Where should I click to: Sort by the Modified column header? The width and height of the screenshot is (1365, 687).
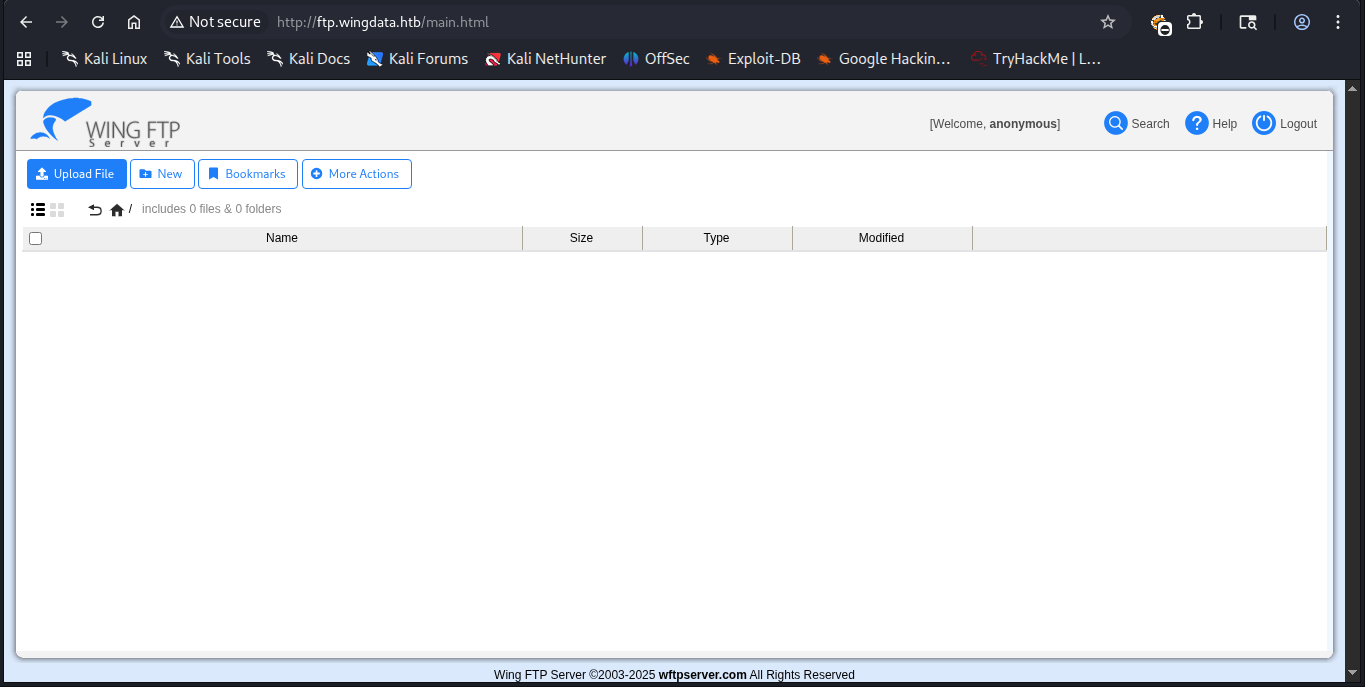pos(882,238)
